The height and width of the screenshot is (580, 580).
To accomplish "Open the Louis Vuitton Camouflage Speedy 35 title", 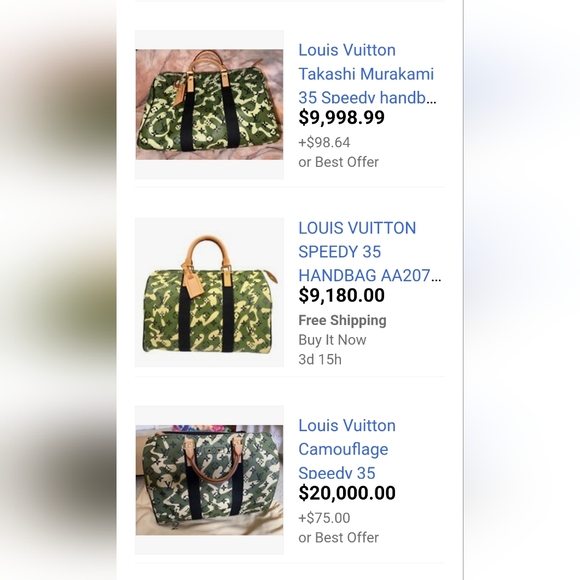I will [347, 449].
